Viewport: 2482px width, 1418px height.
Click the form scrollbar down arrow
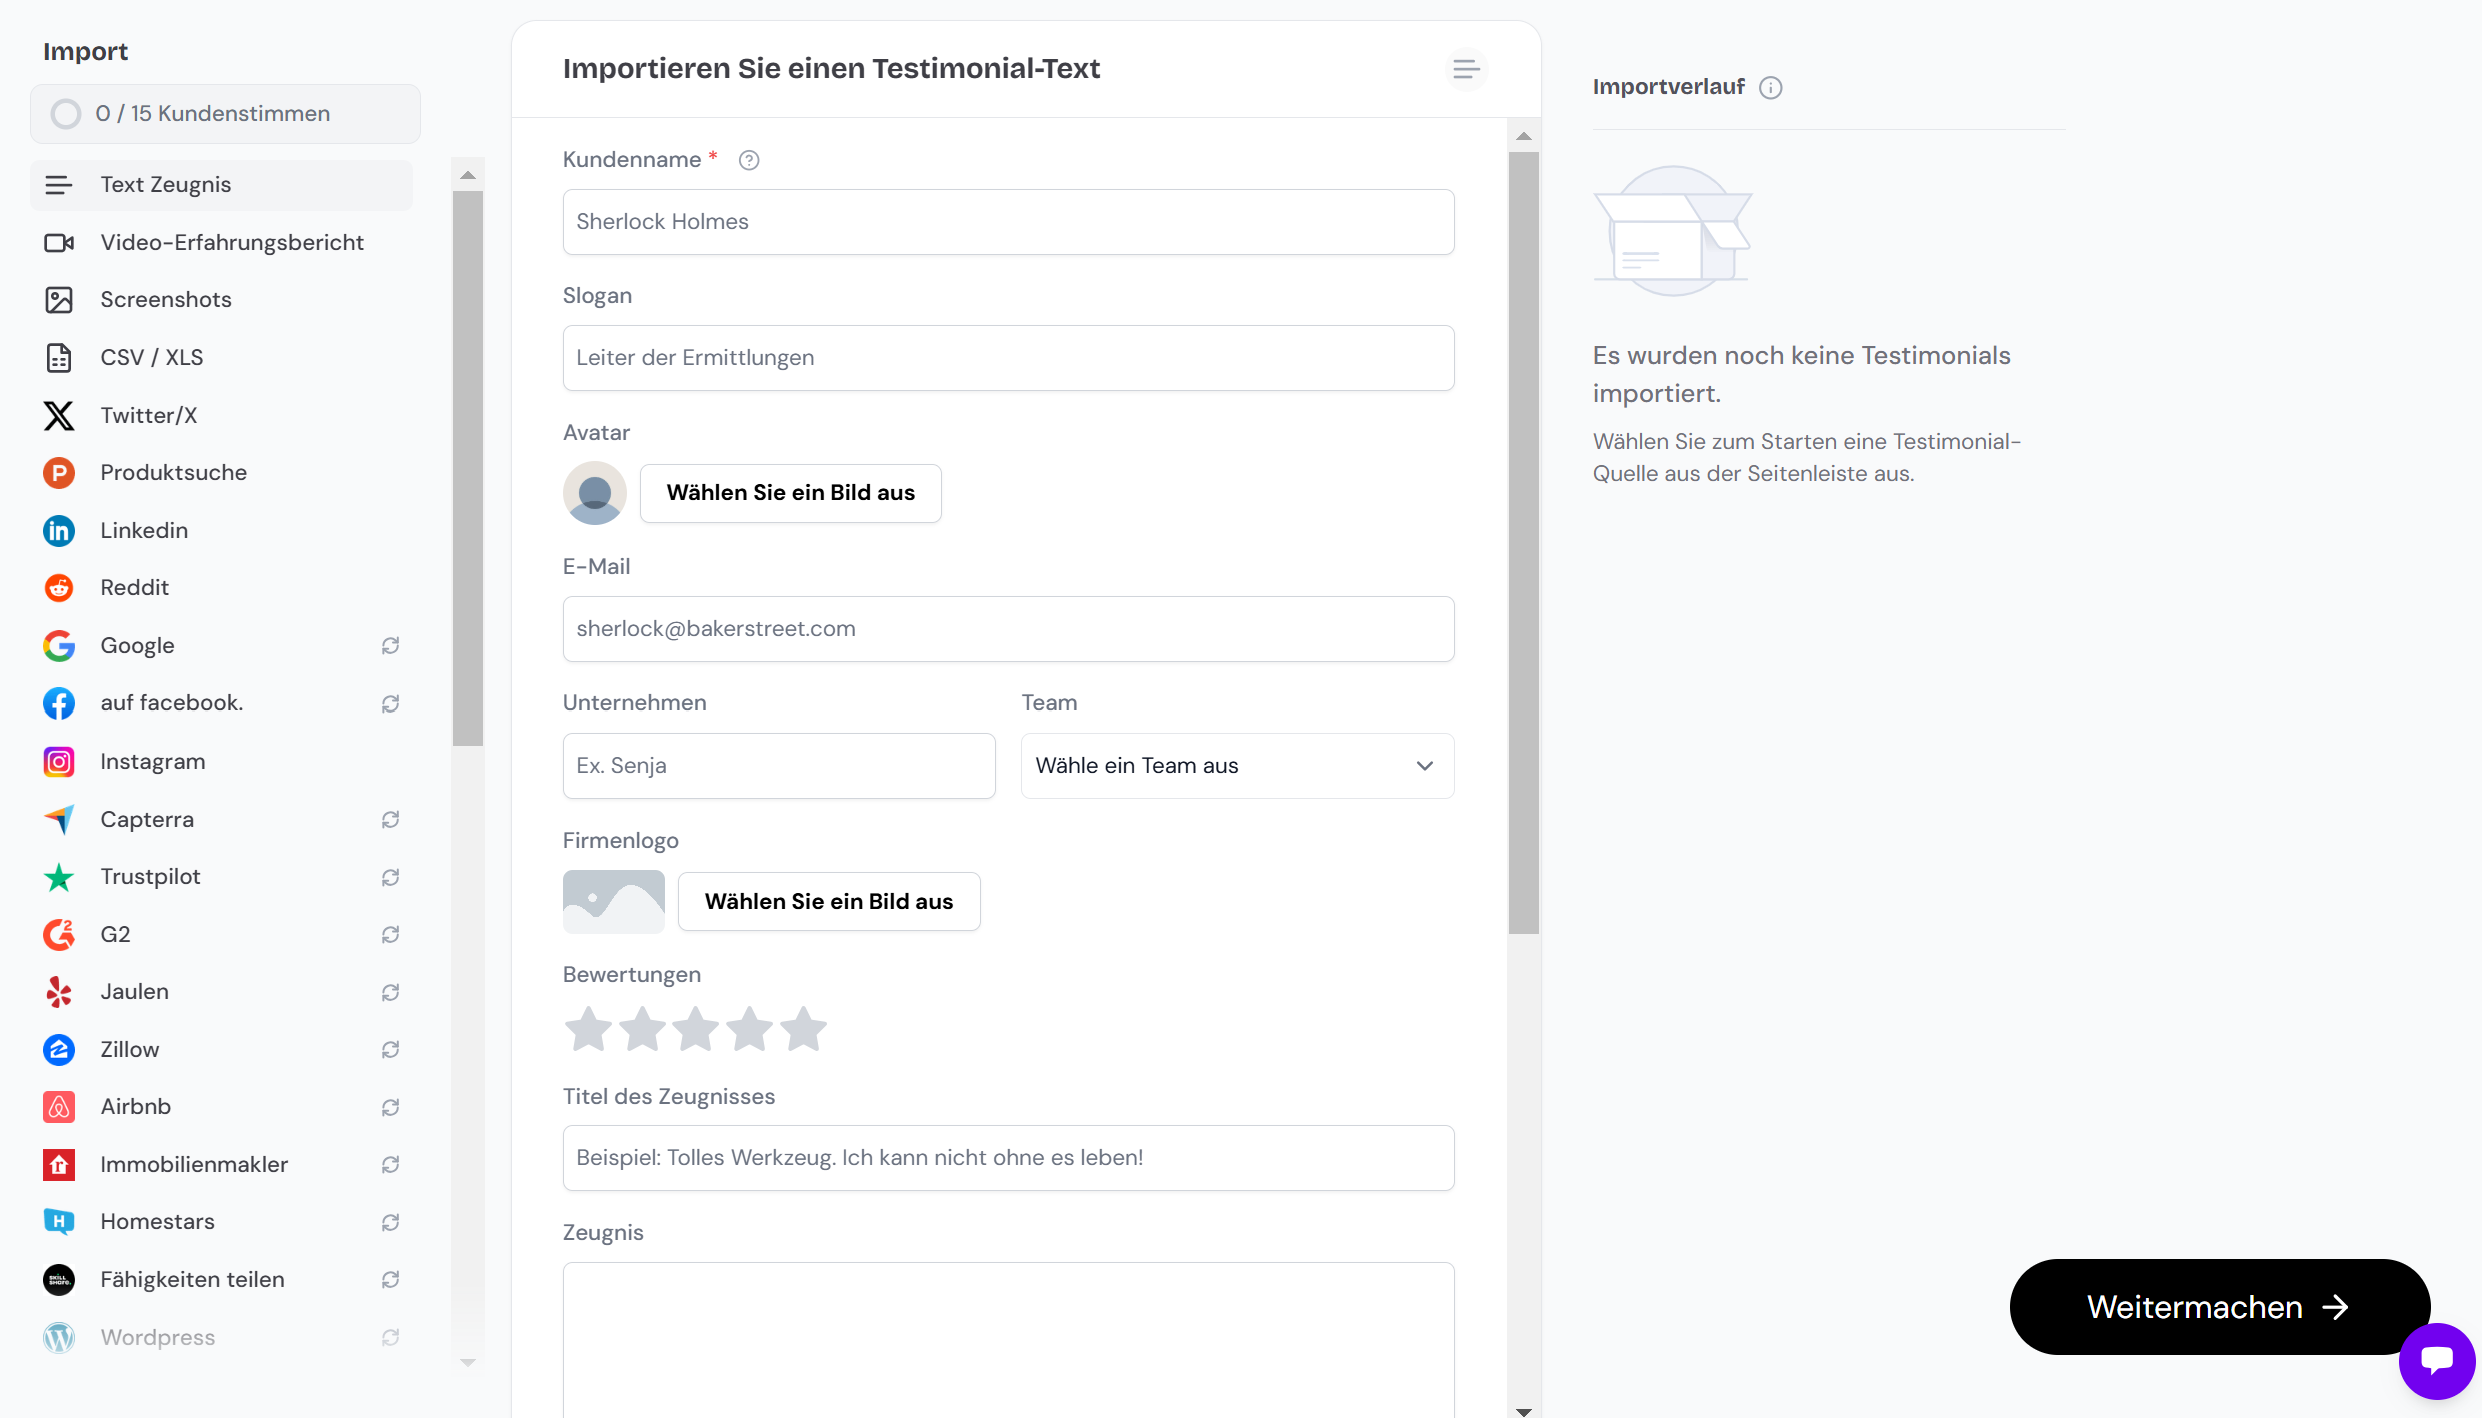point(1523,1410)
